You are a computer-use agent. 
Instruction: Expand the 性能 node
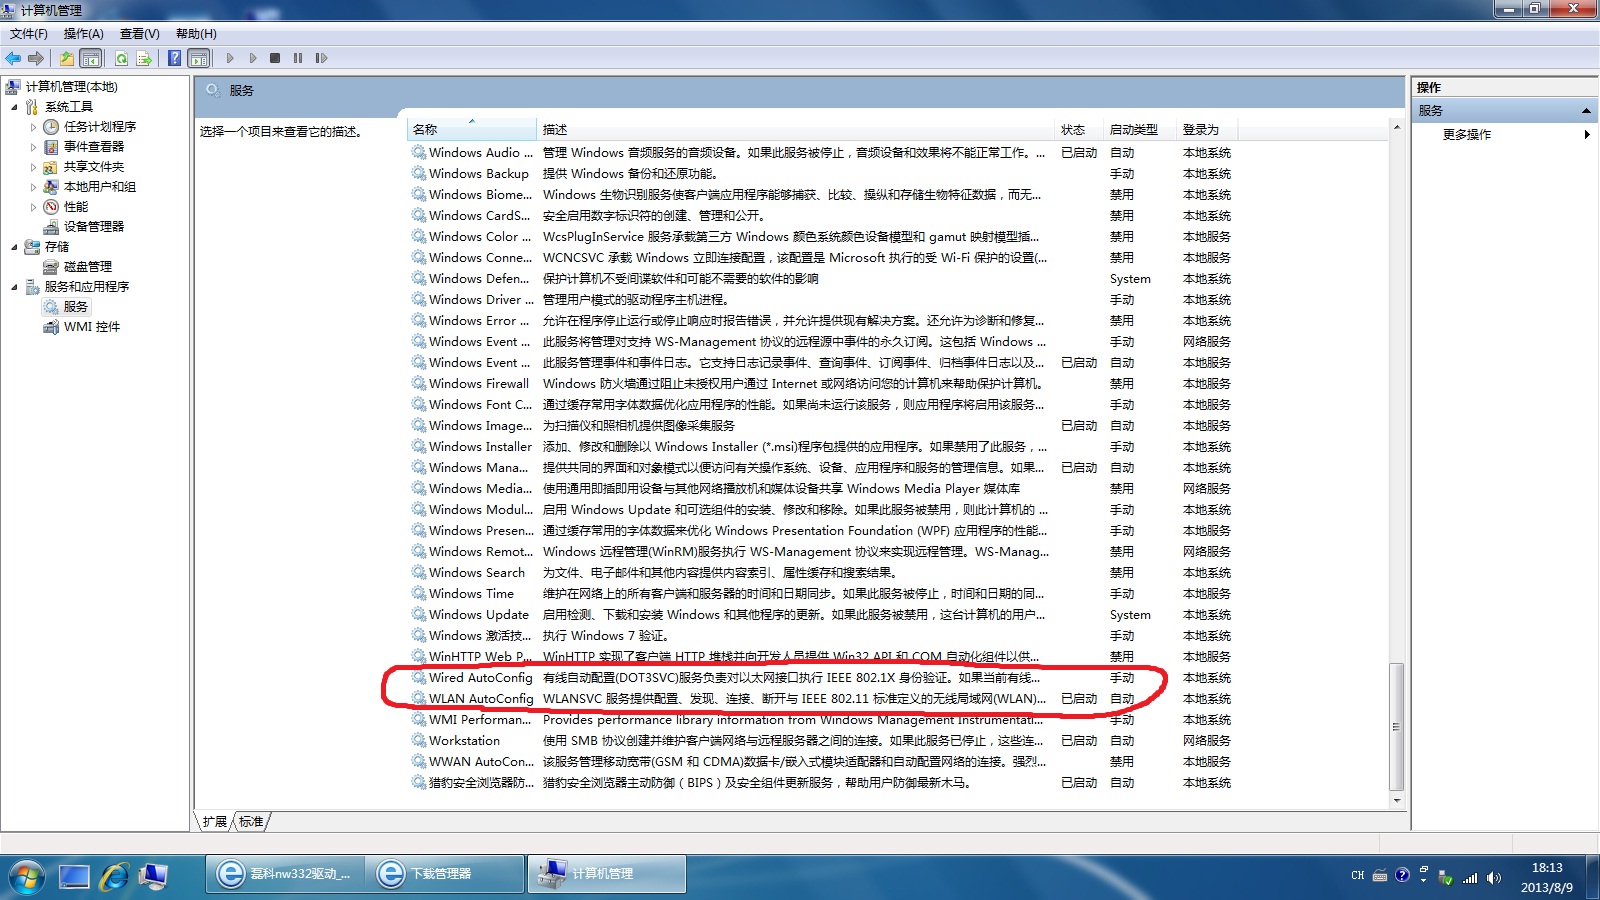(33, 207)
